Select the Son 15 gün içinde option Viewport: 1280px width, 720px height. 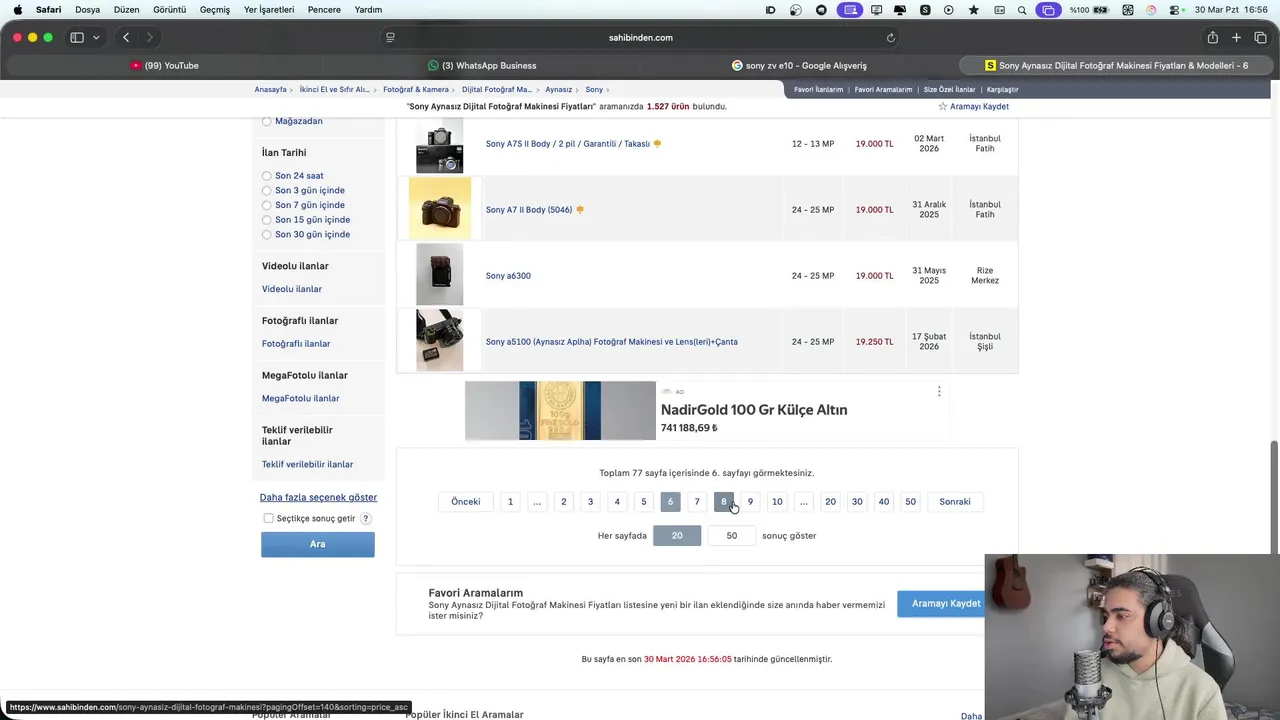[267, 220]
